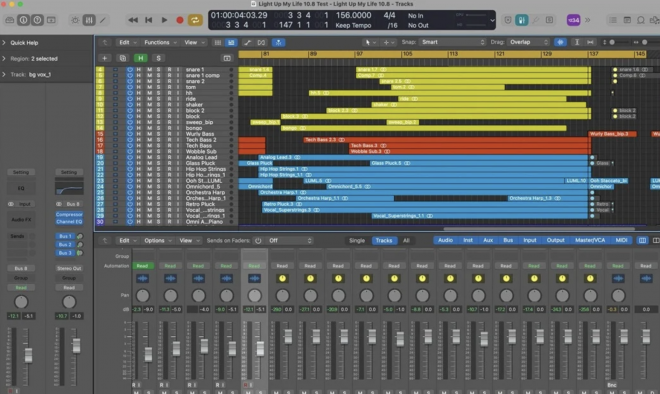Solo the Wurly Bass track
This screenshot has height=394, width=660.
click(x=159, y=134)
